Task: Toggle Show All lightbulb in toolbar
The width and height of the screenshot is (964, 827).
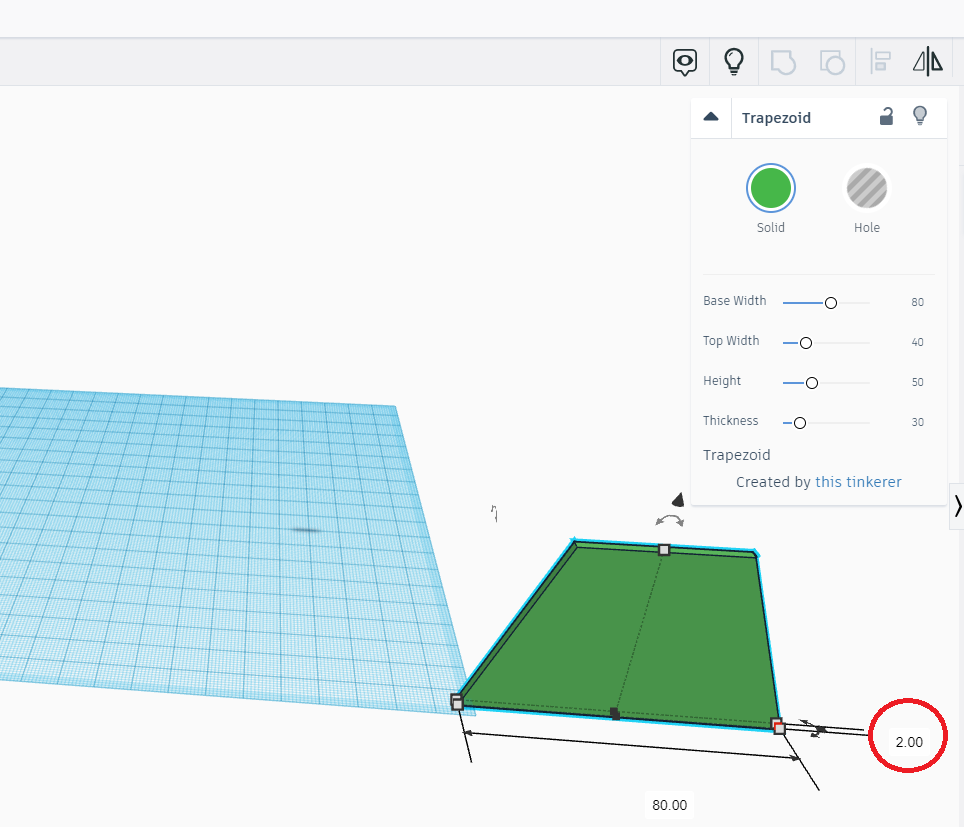Action: 733,61
